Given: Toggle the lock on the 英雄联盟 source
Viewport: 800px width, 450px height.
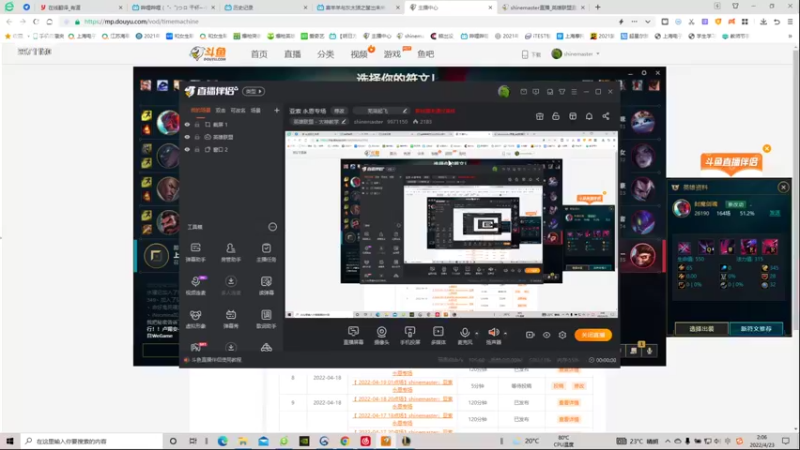Looking at the screenshot, I should coord(197,137).
